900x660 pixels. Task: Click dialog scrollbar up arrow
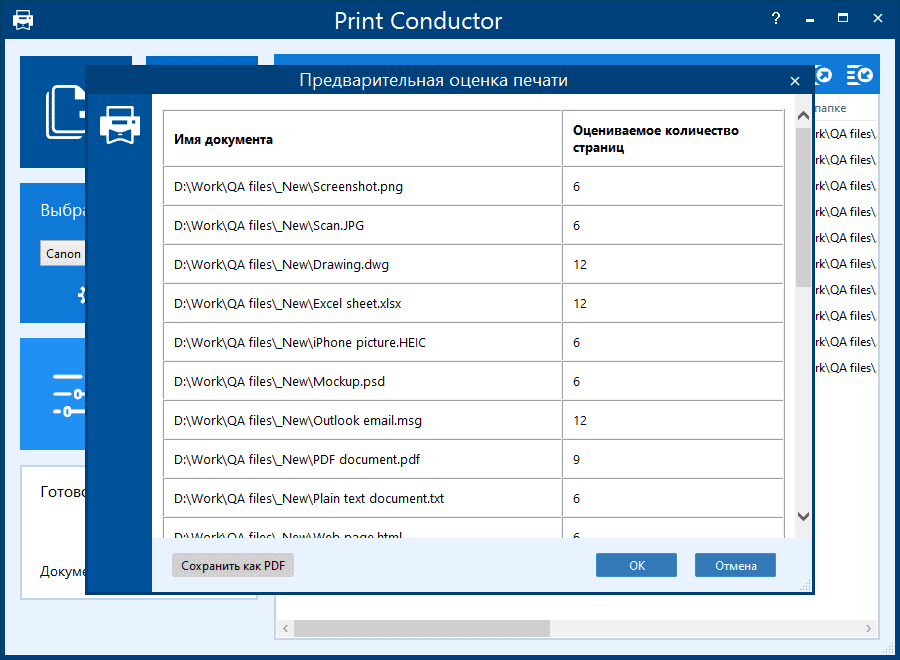tap(804, 116)
